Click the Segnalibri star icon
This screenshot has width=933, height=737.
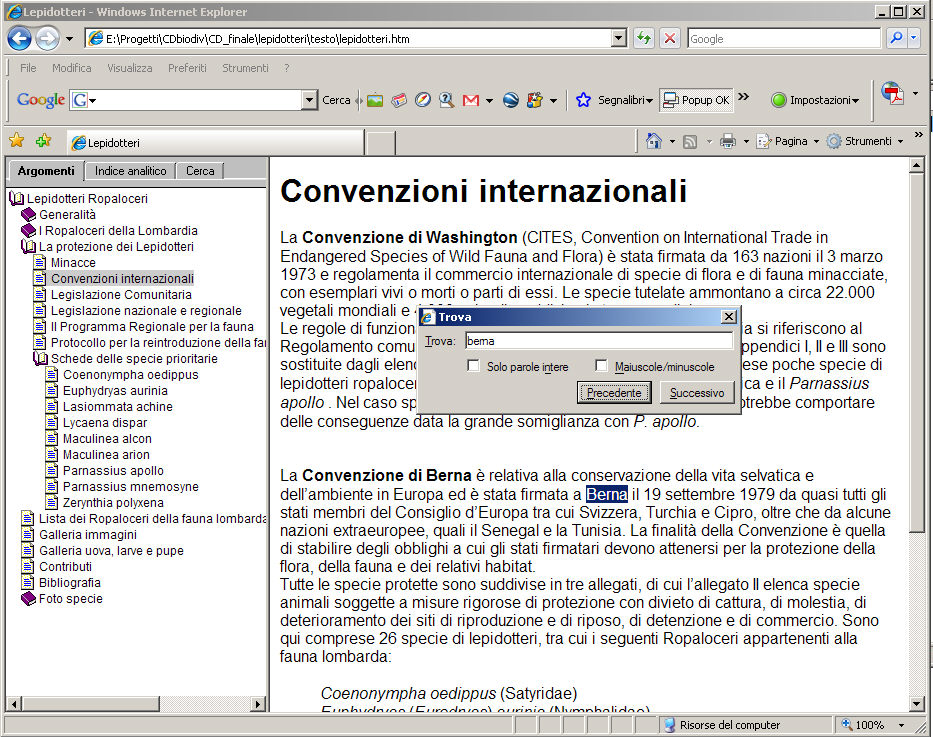click(x=583, y=100)
